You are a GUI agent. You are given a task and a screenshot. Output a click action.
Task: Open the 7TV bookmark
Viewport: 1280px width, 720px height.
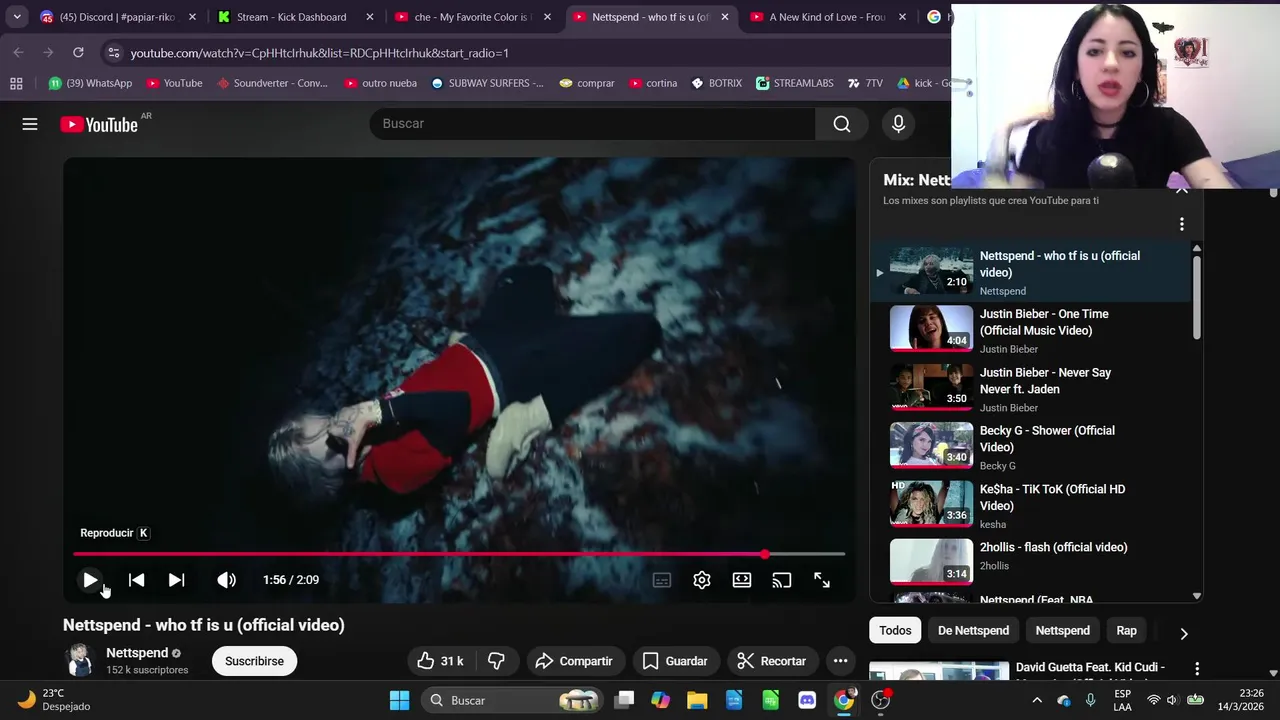pyautogui.click(x=865, y=83)
